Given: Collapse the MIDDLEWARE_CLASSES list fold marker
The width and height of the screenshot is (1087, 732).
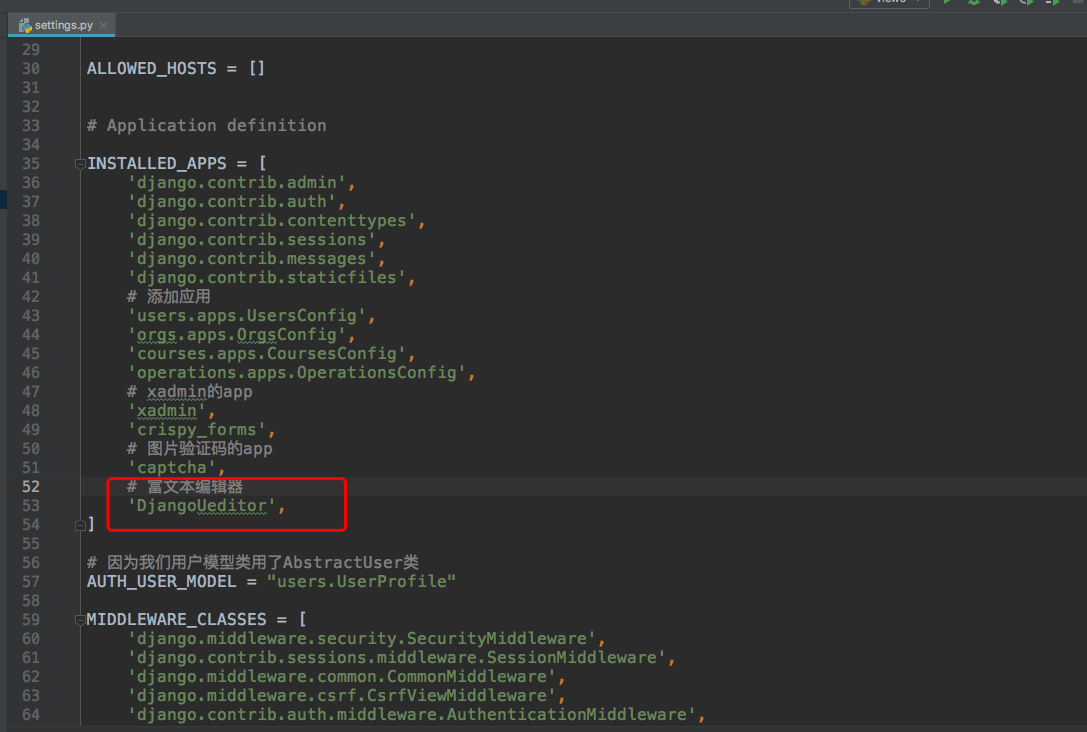Looking at the screenshot, I should pos(80,620).
